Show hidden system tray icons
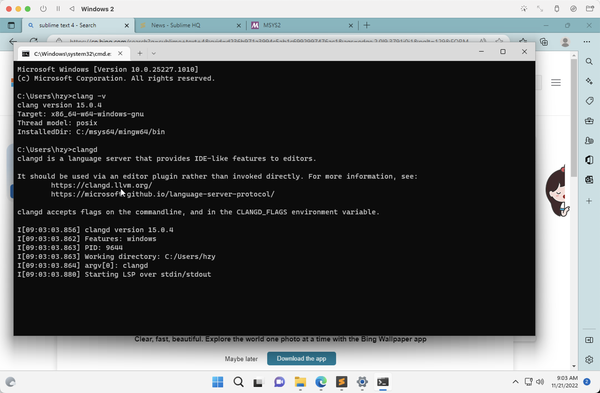 pyautogui.click(x=515, y=382)
